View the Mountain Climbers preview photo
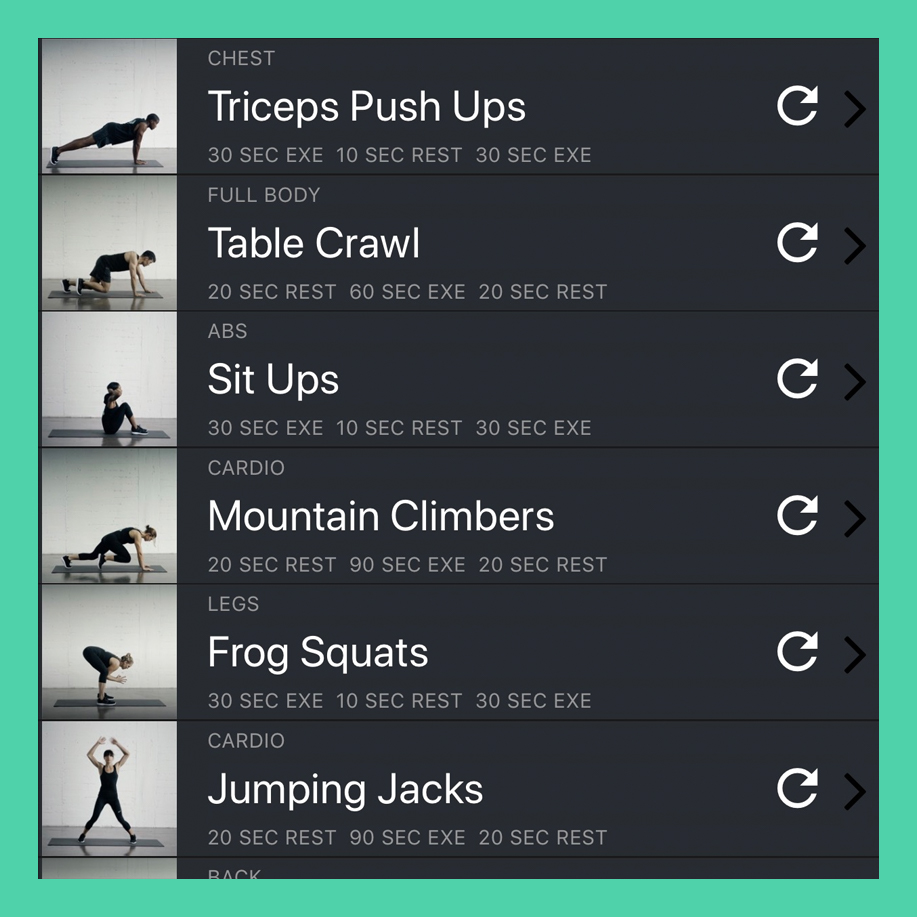 [x=109, y=516]
